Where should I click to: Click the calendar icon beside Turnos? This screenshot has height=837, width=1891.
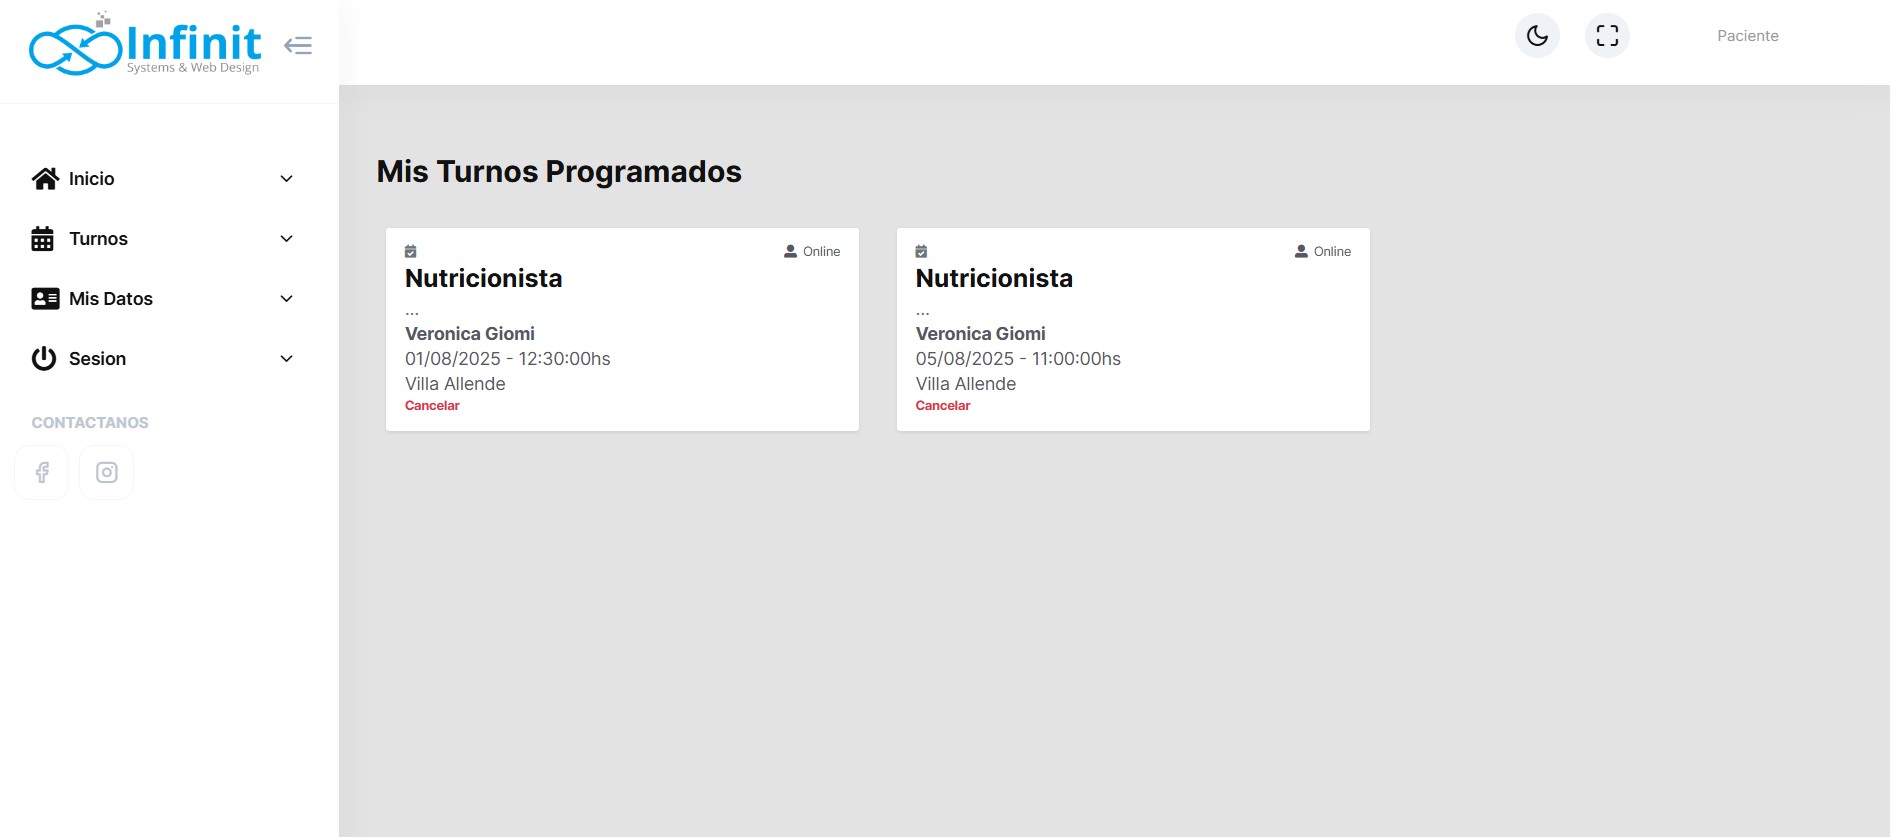43,239
